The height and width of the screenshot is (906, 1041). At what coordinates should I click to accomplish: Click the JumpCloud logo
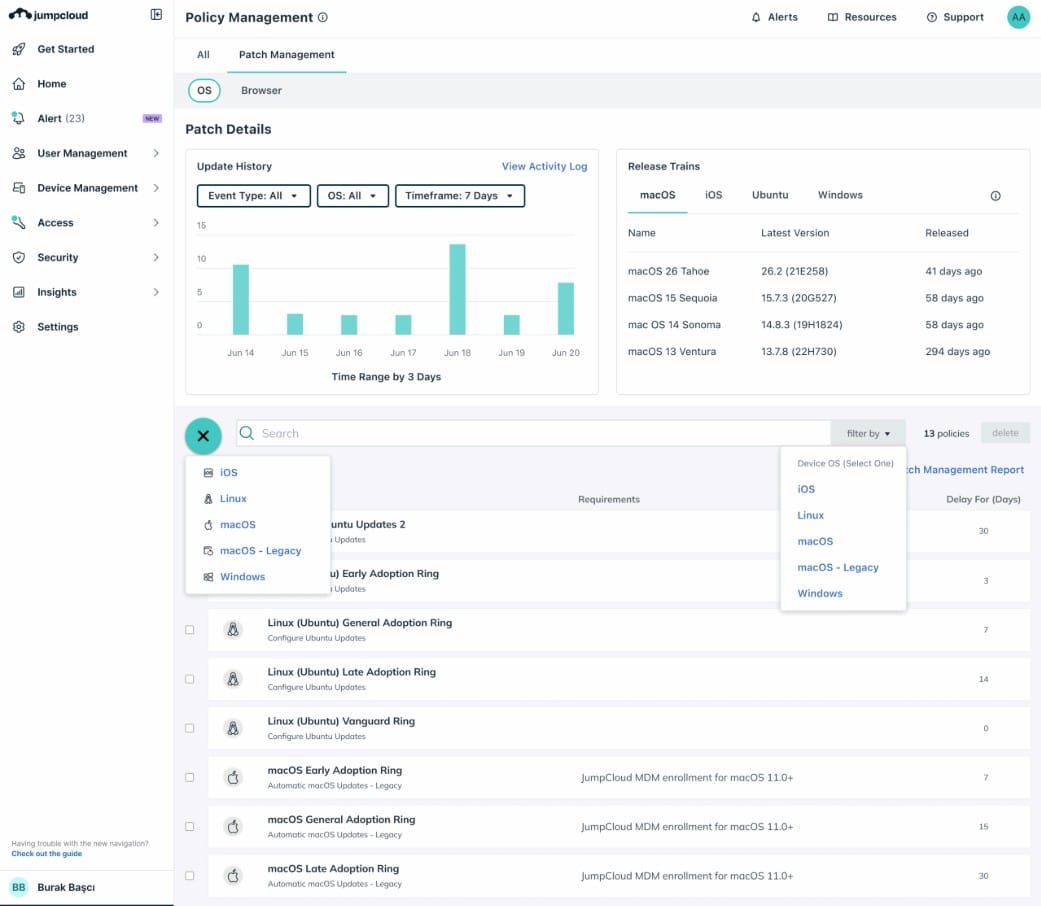click(48, 15)
